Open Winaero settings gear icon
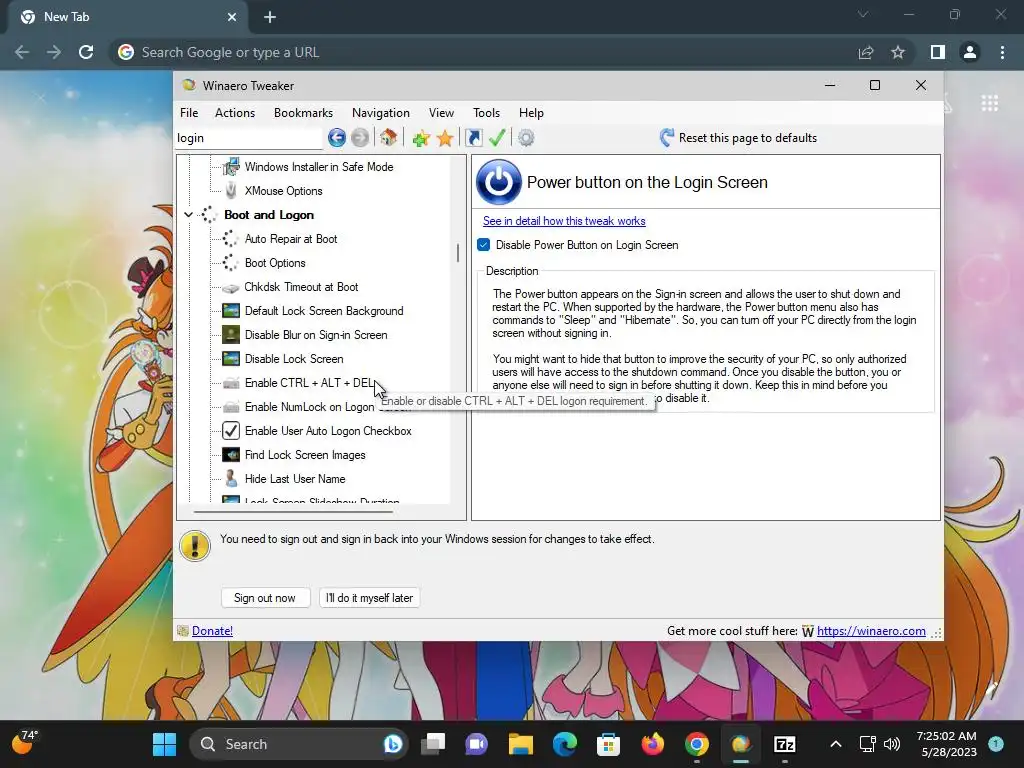The height and width of the screenshot is (768, 1024). click(x=526, y=138)
